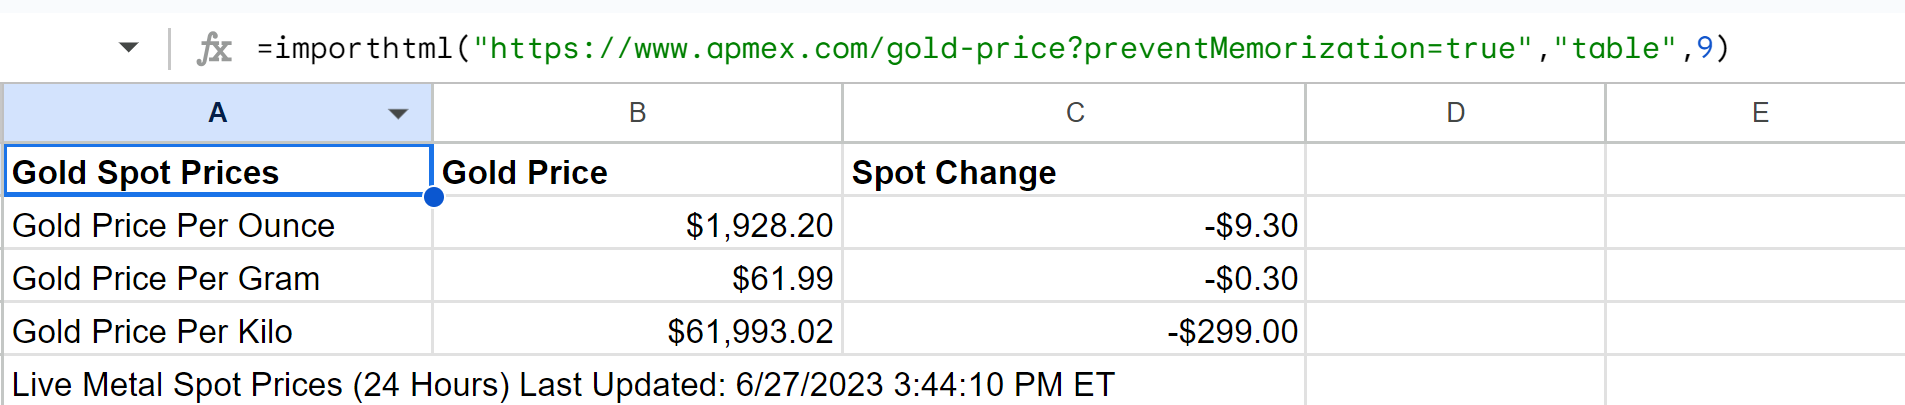The width and height of the screenshot is (1905, 405).
Task: Click the -$9.30 spot change cell
Action: tap(1075, 225)
